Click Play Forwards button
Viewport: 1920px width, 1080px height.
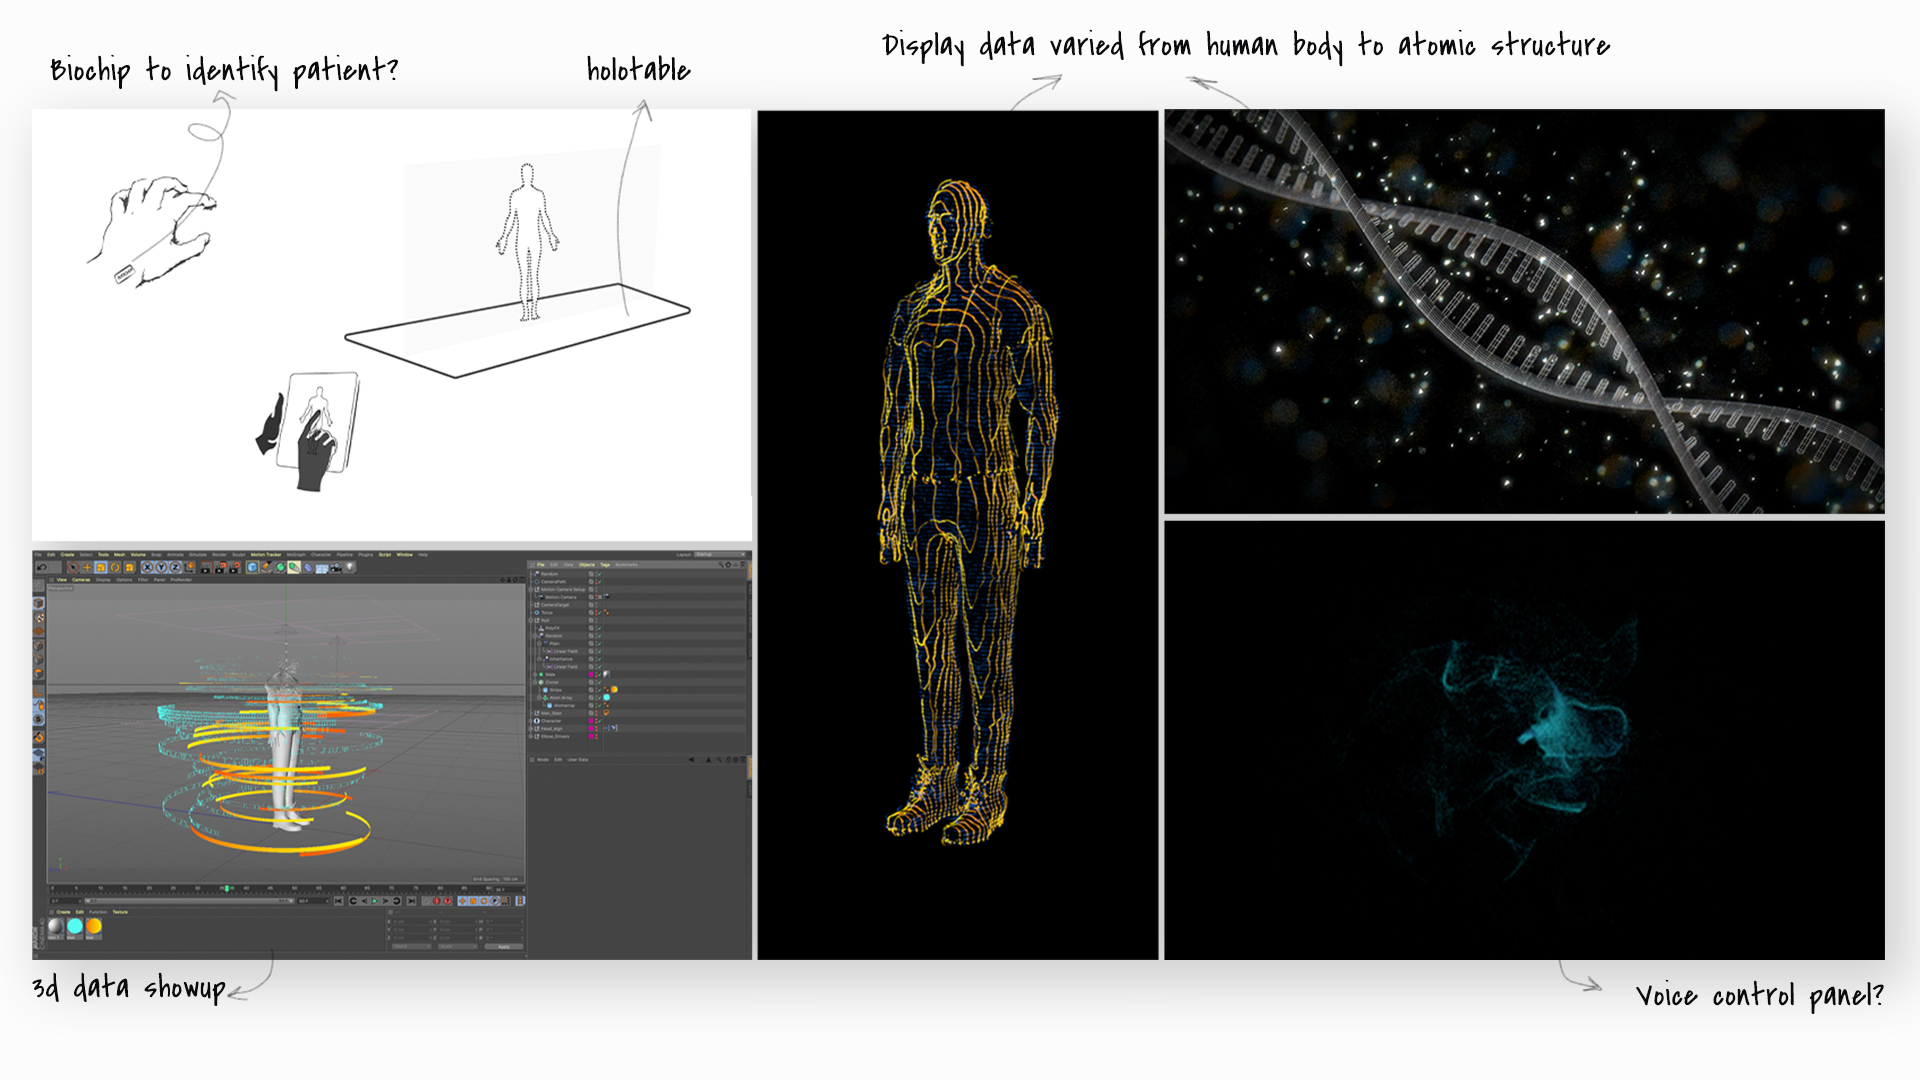point(375,901)
